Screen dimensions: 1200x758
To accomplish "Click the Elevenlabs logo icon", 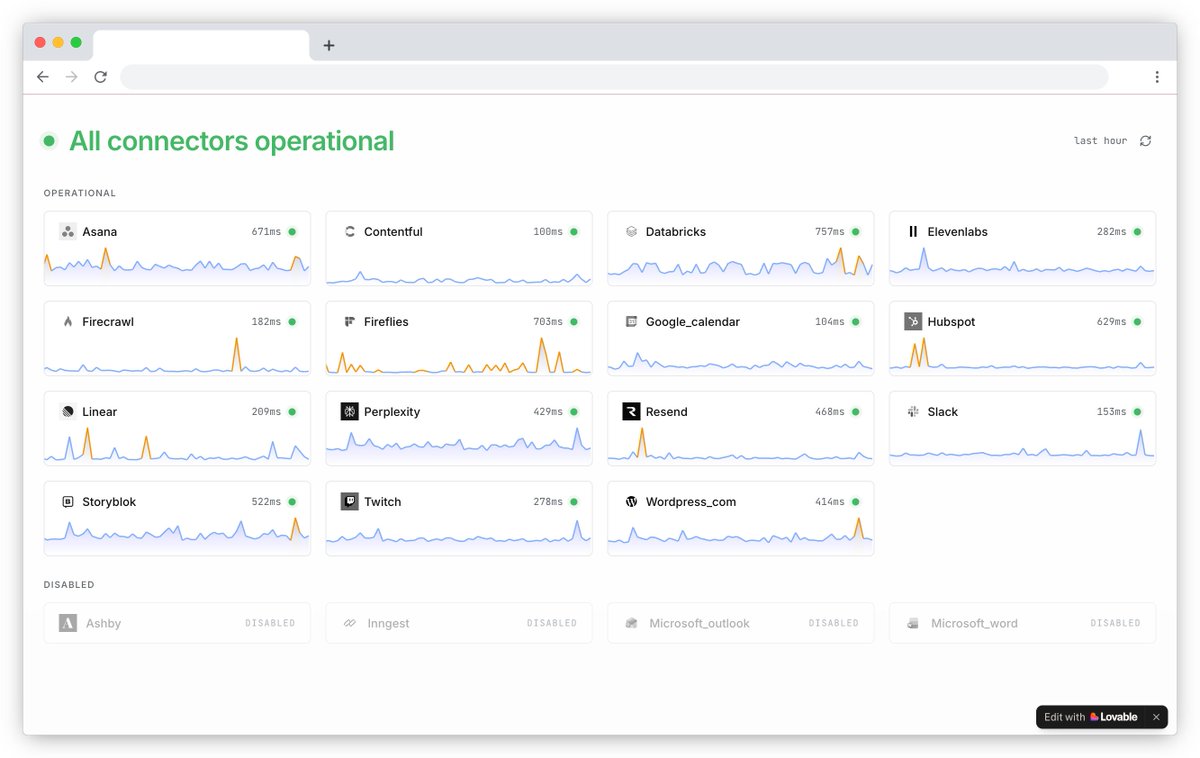I will point(913,232).
